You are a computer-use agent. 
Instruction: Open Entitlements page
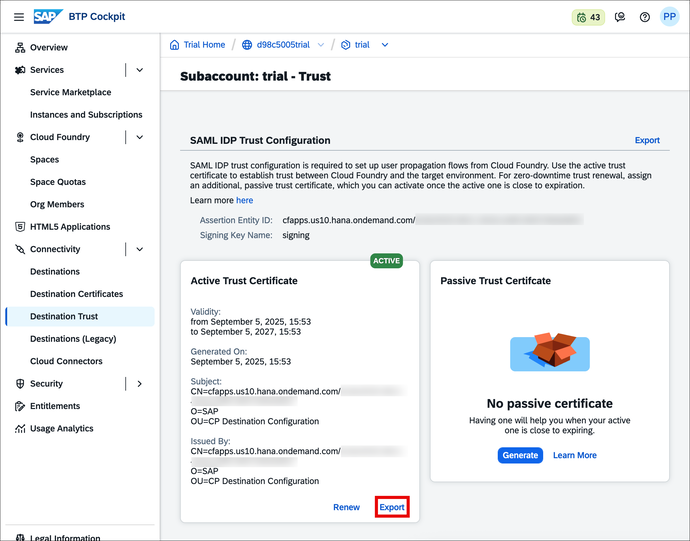[55, 406]
